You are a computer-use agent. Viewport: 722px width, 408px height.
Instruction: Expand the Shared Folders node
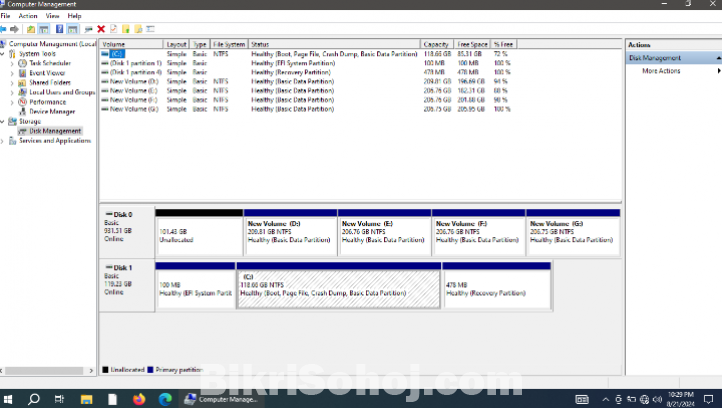tap(12, 83)
